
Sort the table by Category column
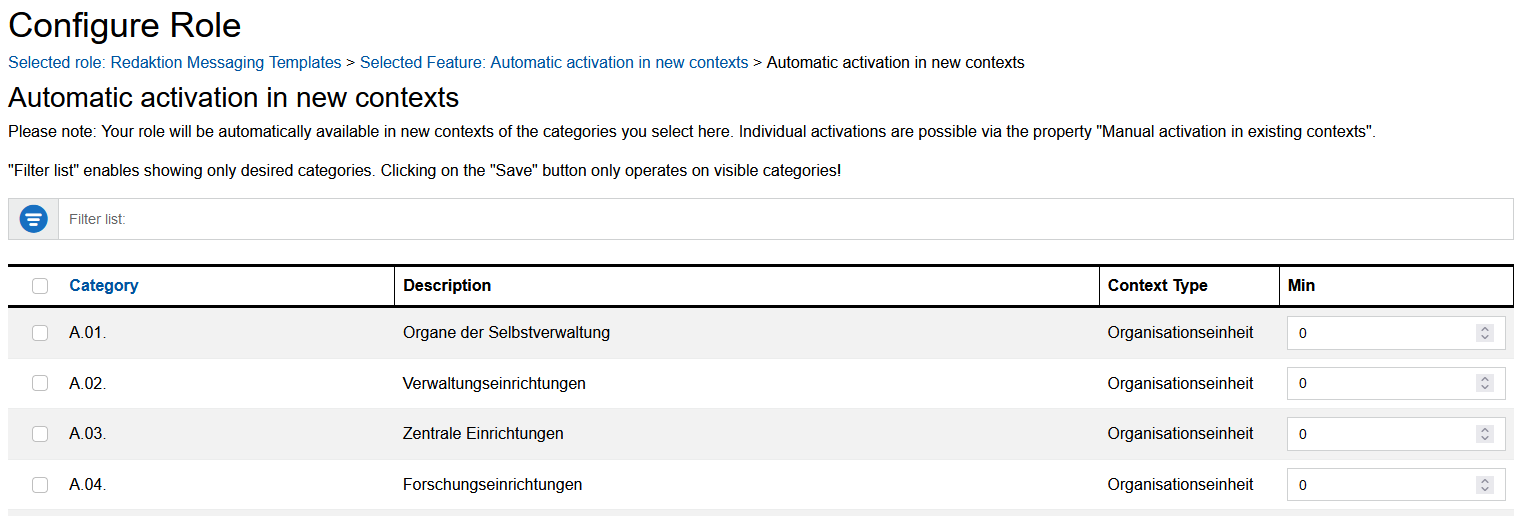[104, 286]
